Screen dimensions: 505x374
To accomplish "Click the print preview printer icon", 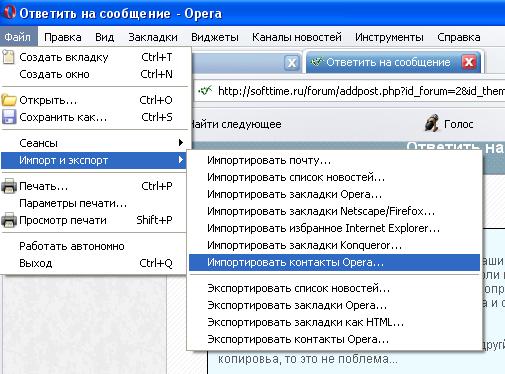I will point(9,220).
